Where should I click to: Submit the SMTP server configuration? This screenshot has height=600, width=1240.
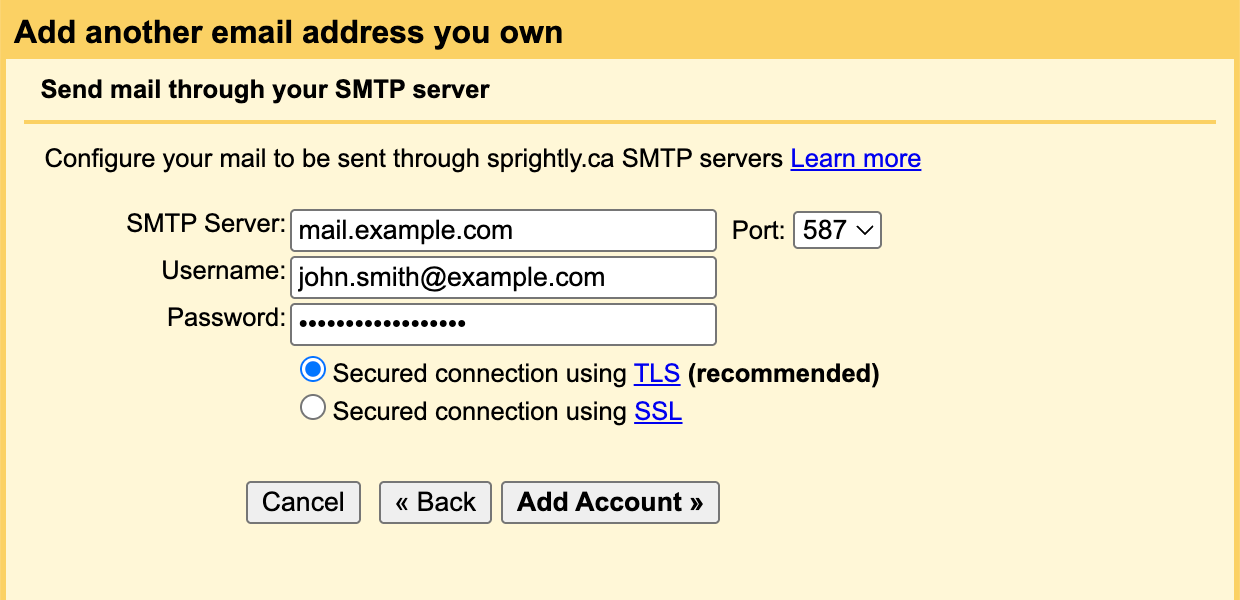click(x=610, y=502)
